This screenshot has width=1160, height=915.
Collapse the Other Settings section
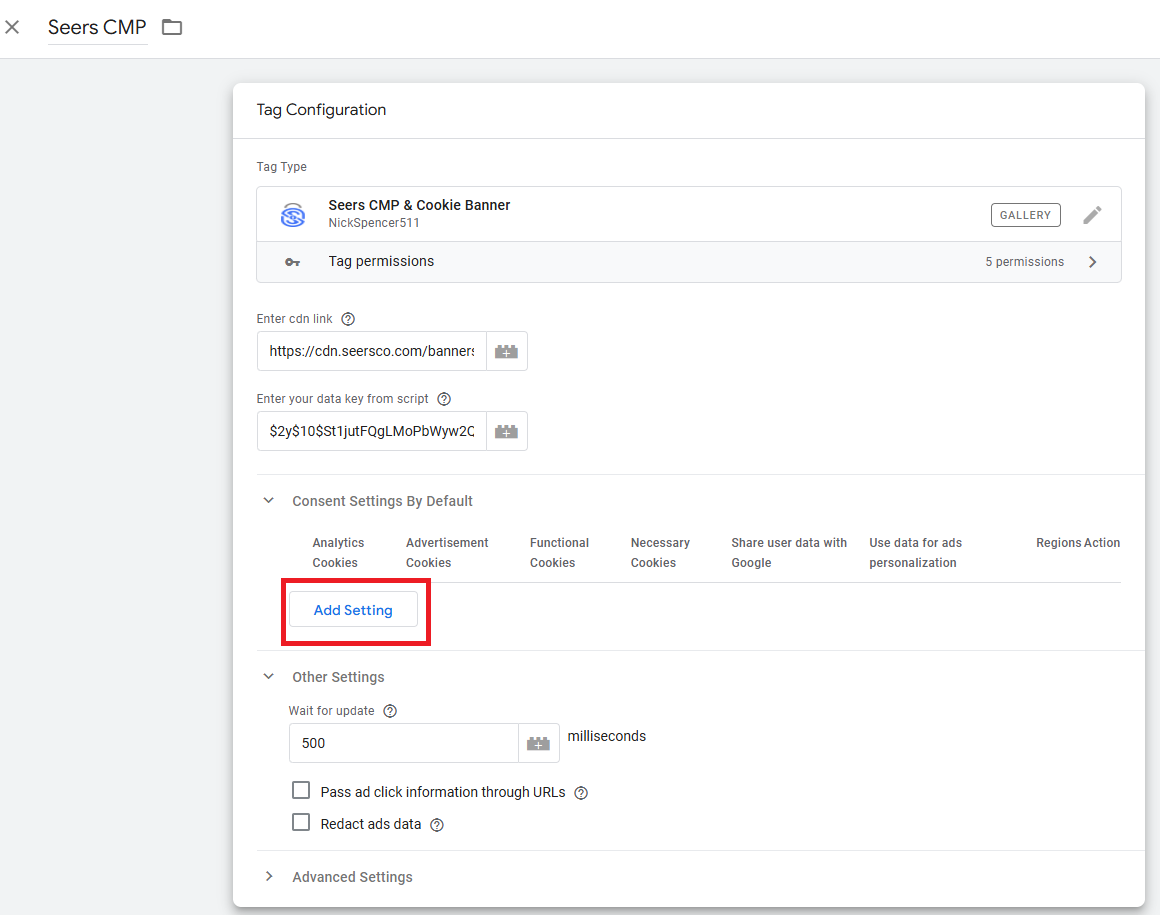point(268,677)
